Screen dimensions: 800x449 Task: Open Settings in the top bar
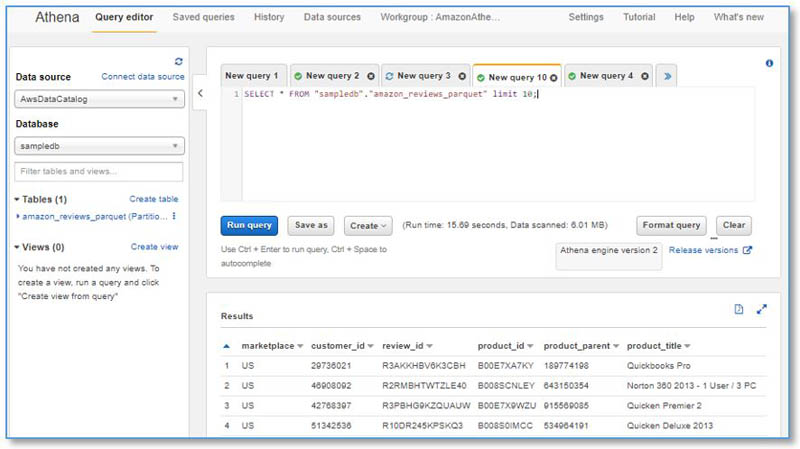(586, 17)
